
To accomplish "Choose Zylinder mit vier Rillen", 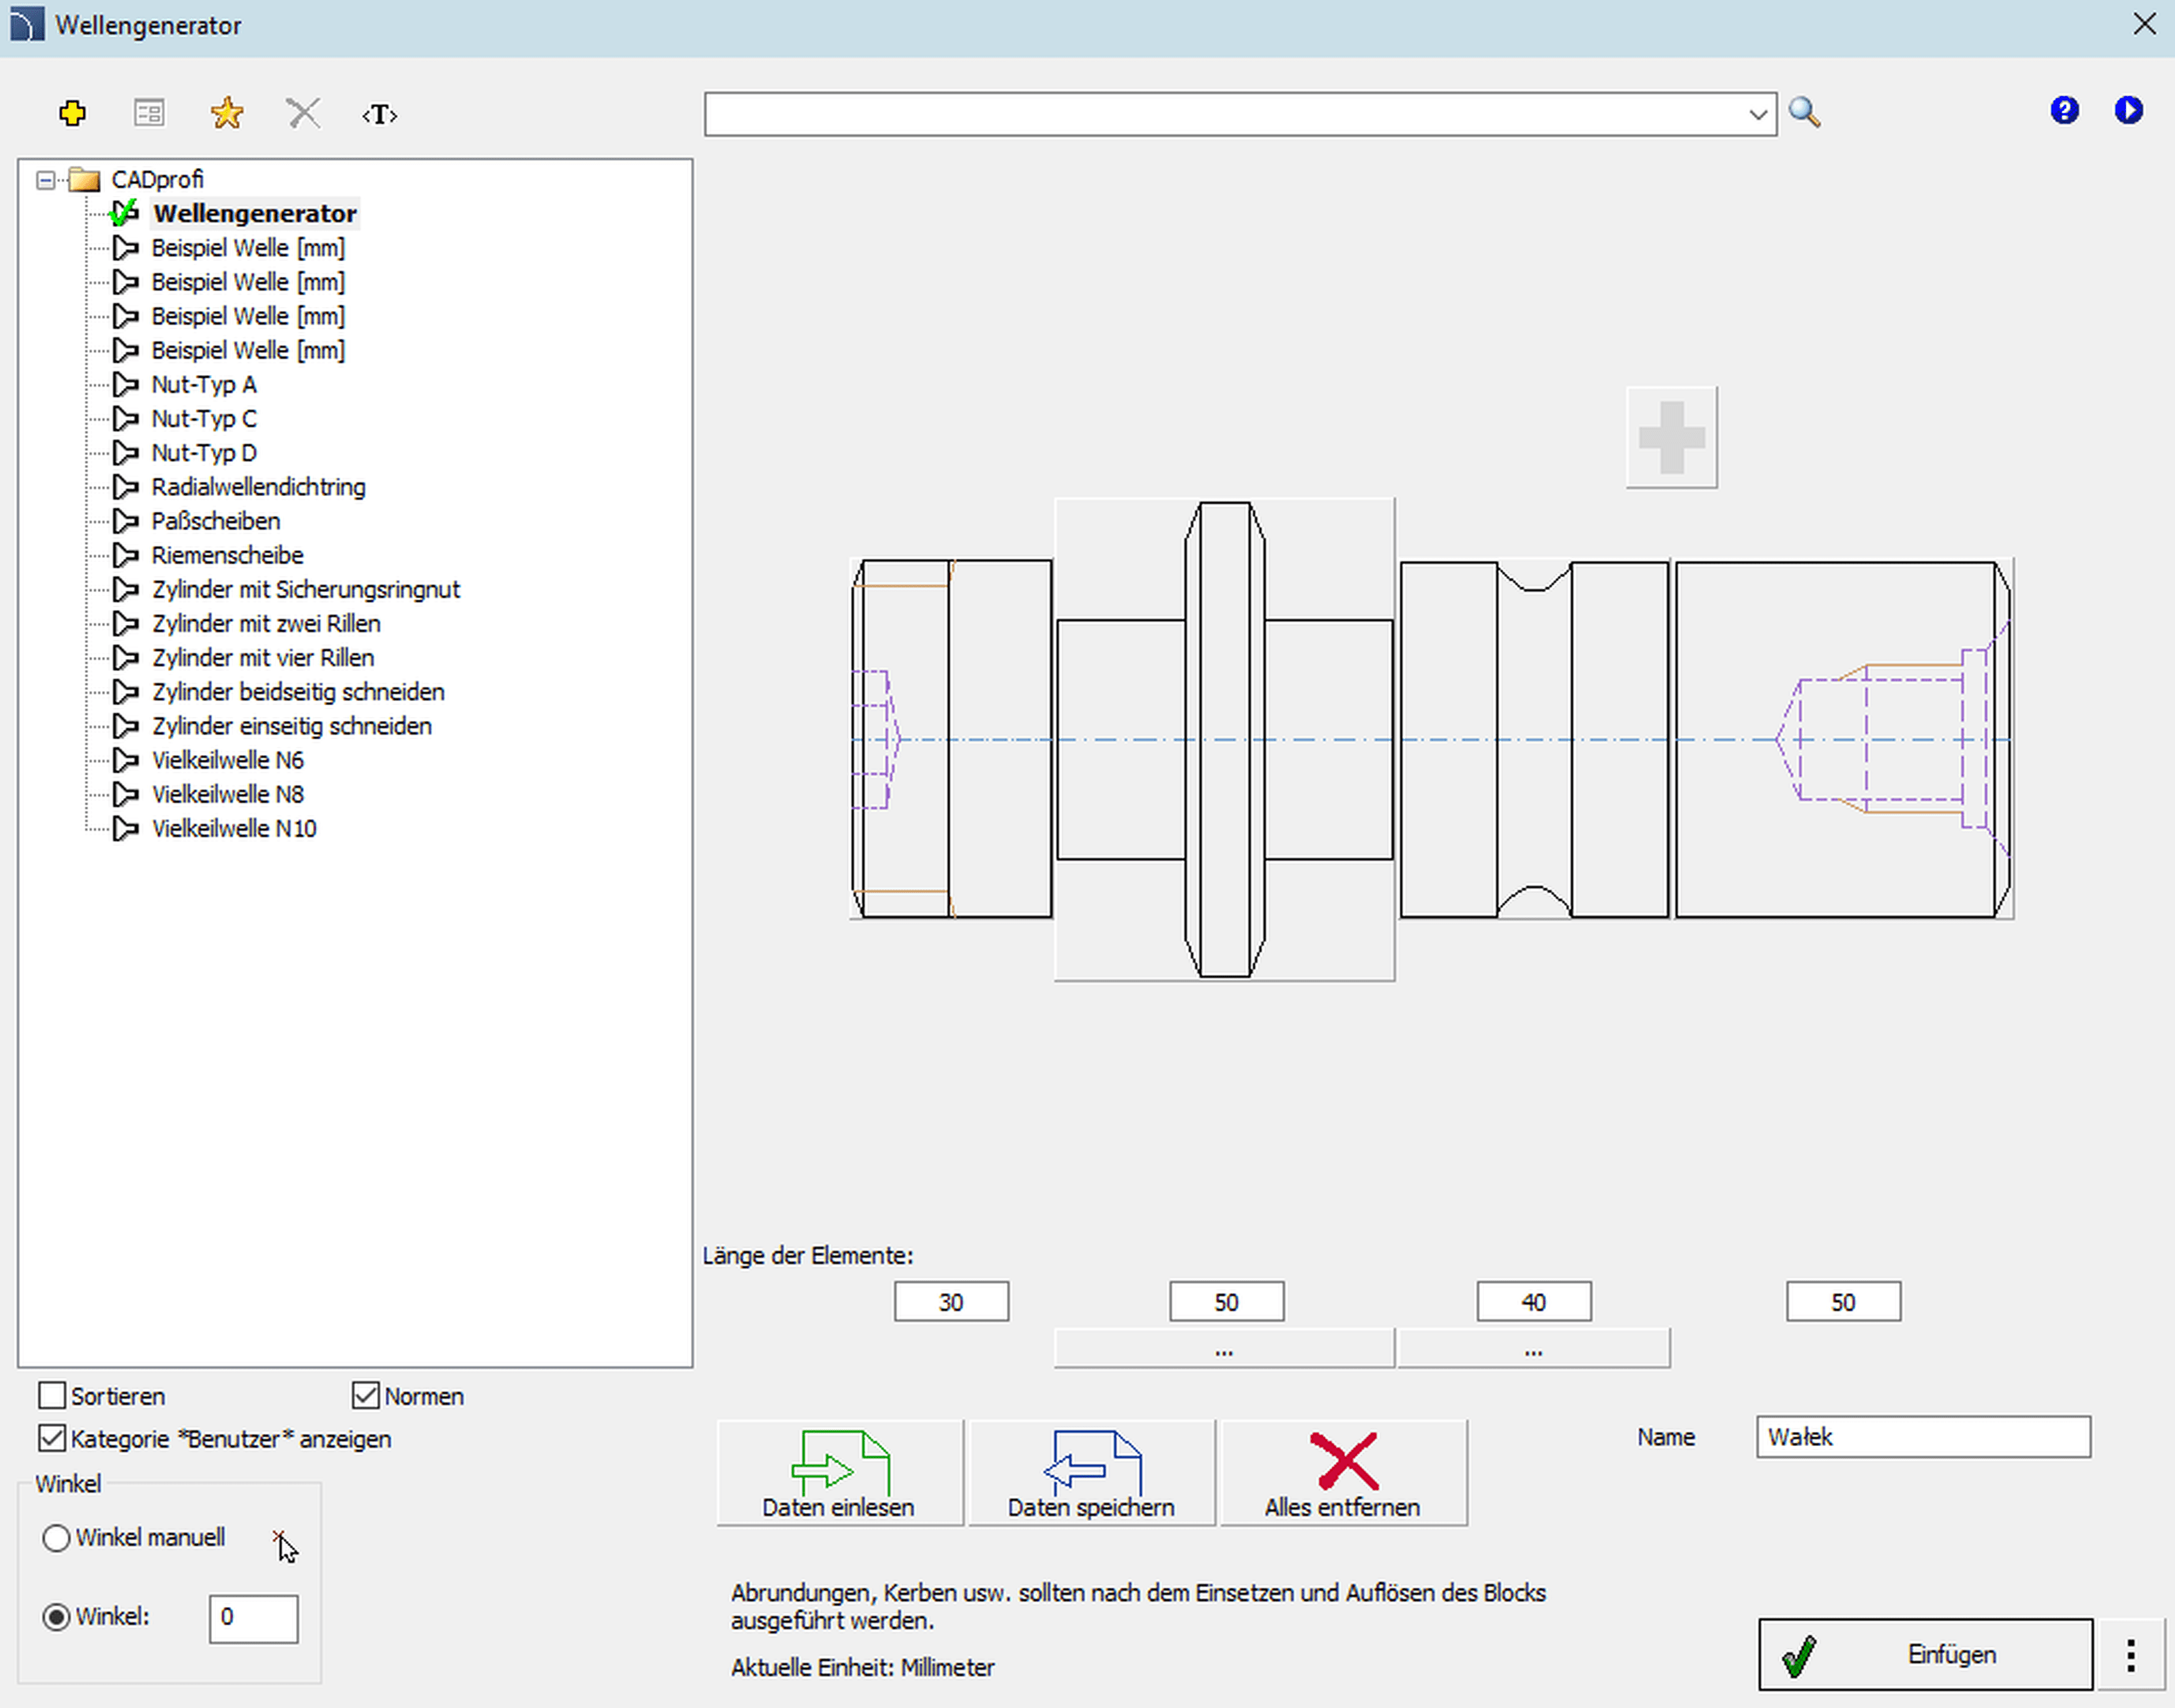I will [x=263, y=658].
